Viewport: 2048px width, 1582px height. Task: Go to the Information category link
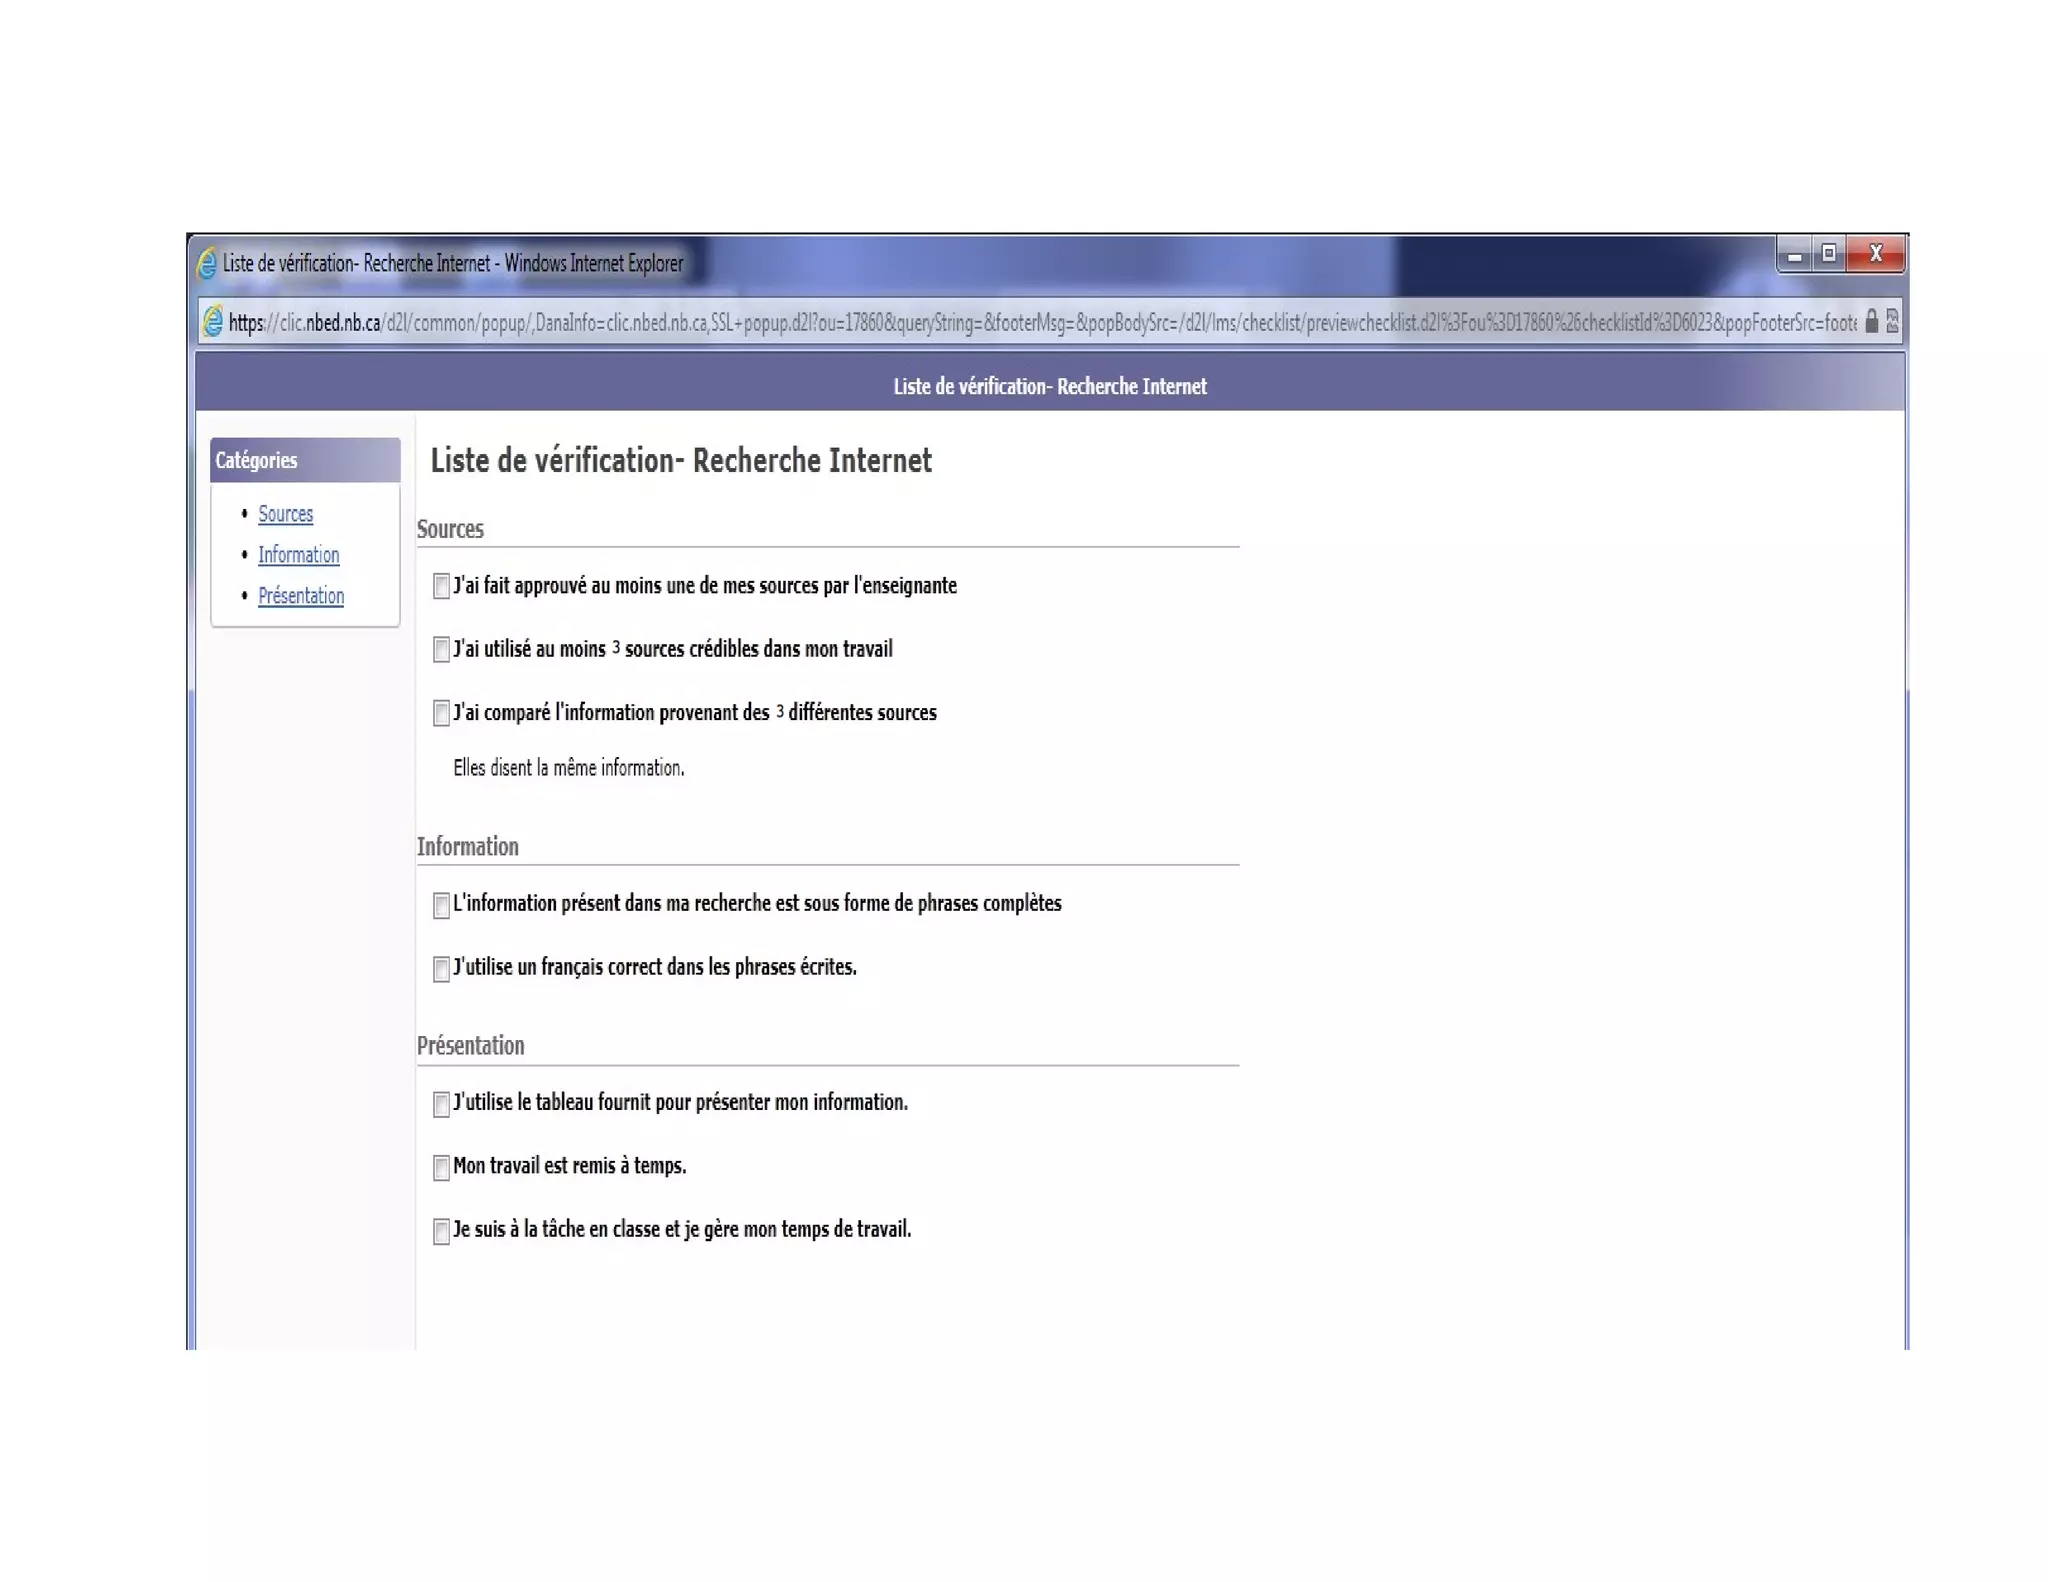298,555
